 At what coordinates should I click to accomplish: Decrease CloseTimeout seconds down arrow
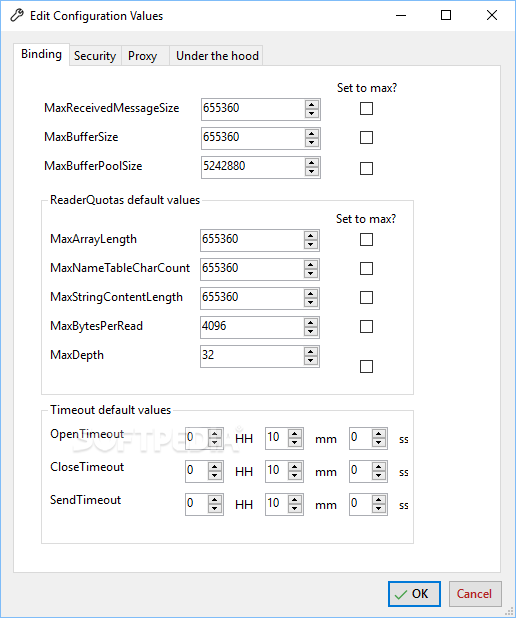(x=378, y=476)
